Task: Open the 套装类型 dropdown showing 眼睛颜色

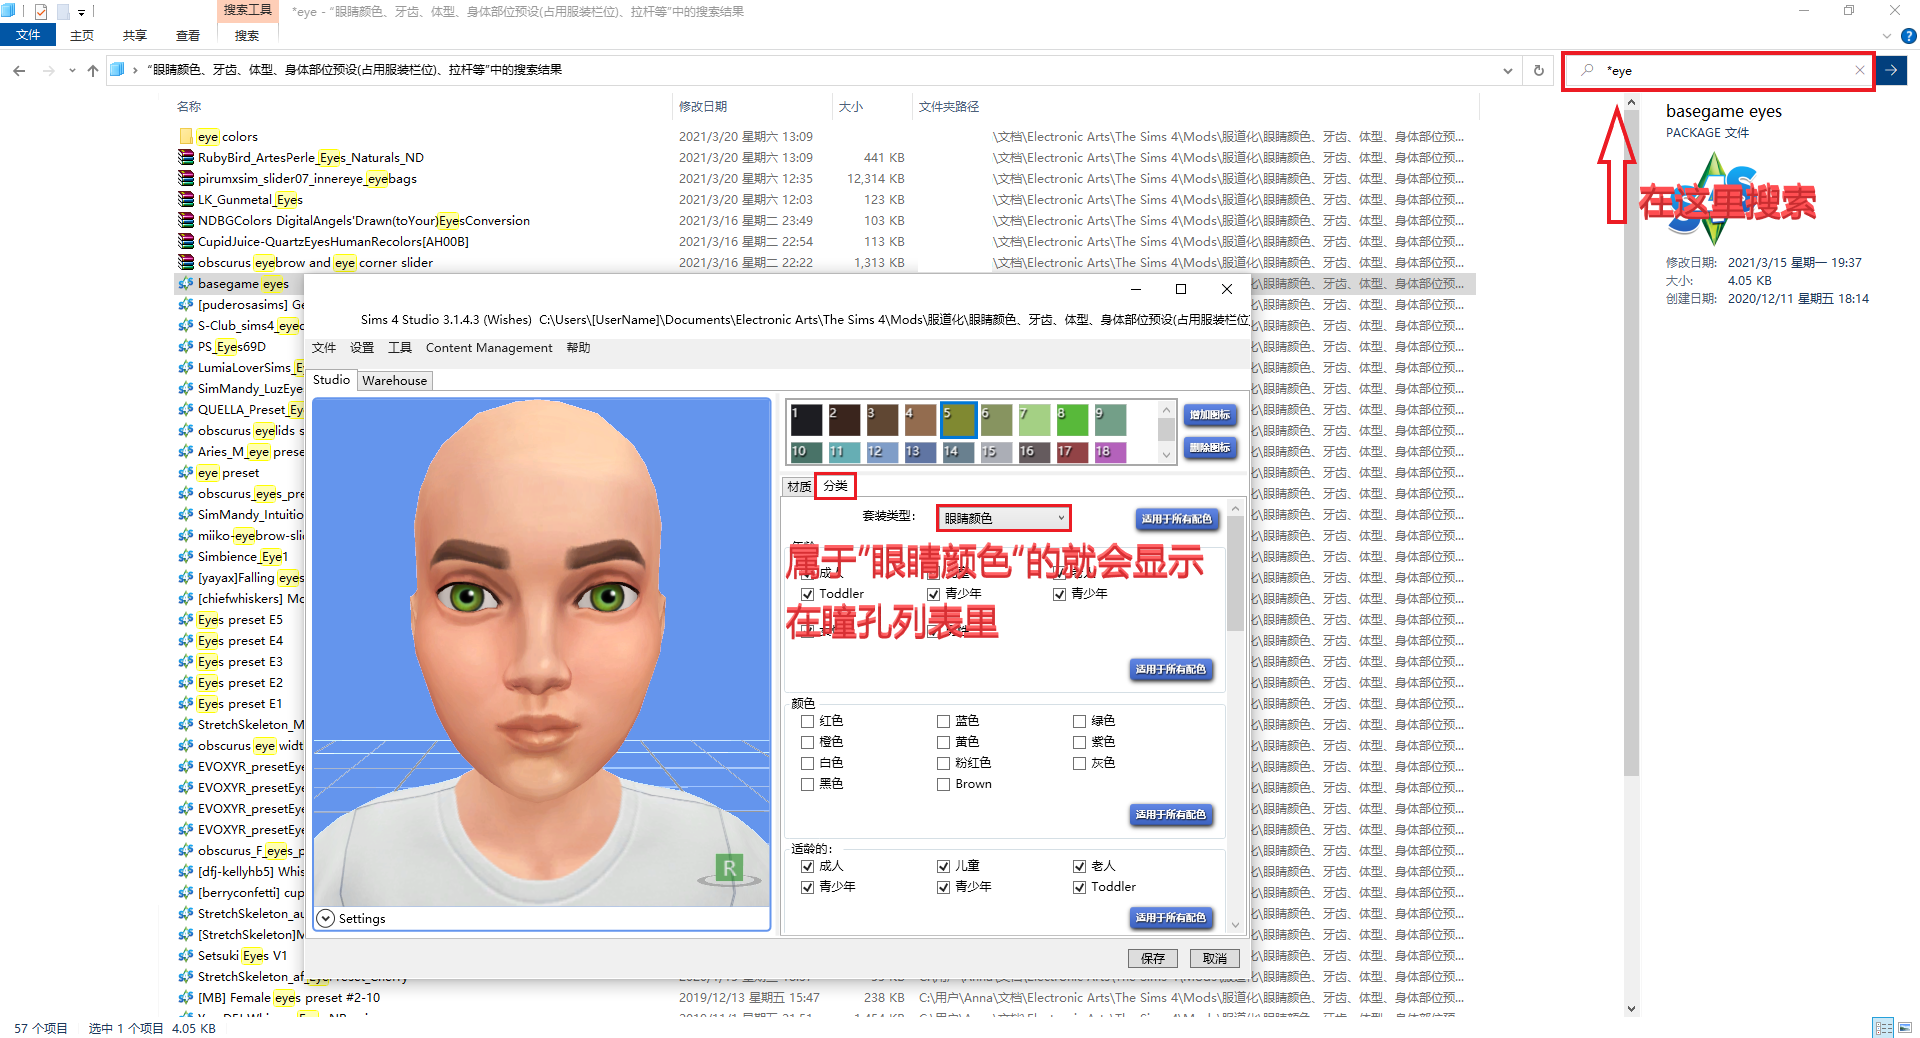Action: click(x=1004, y=518)
